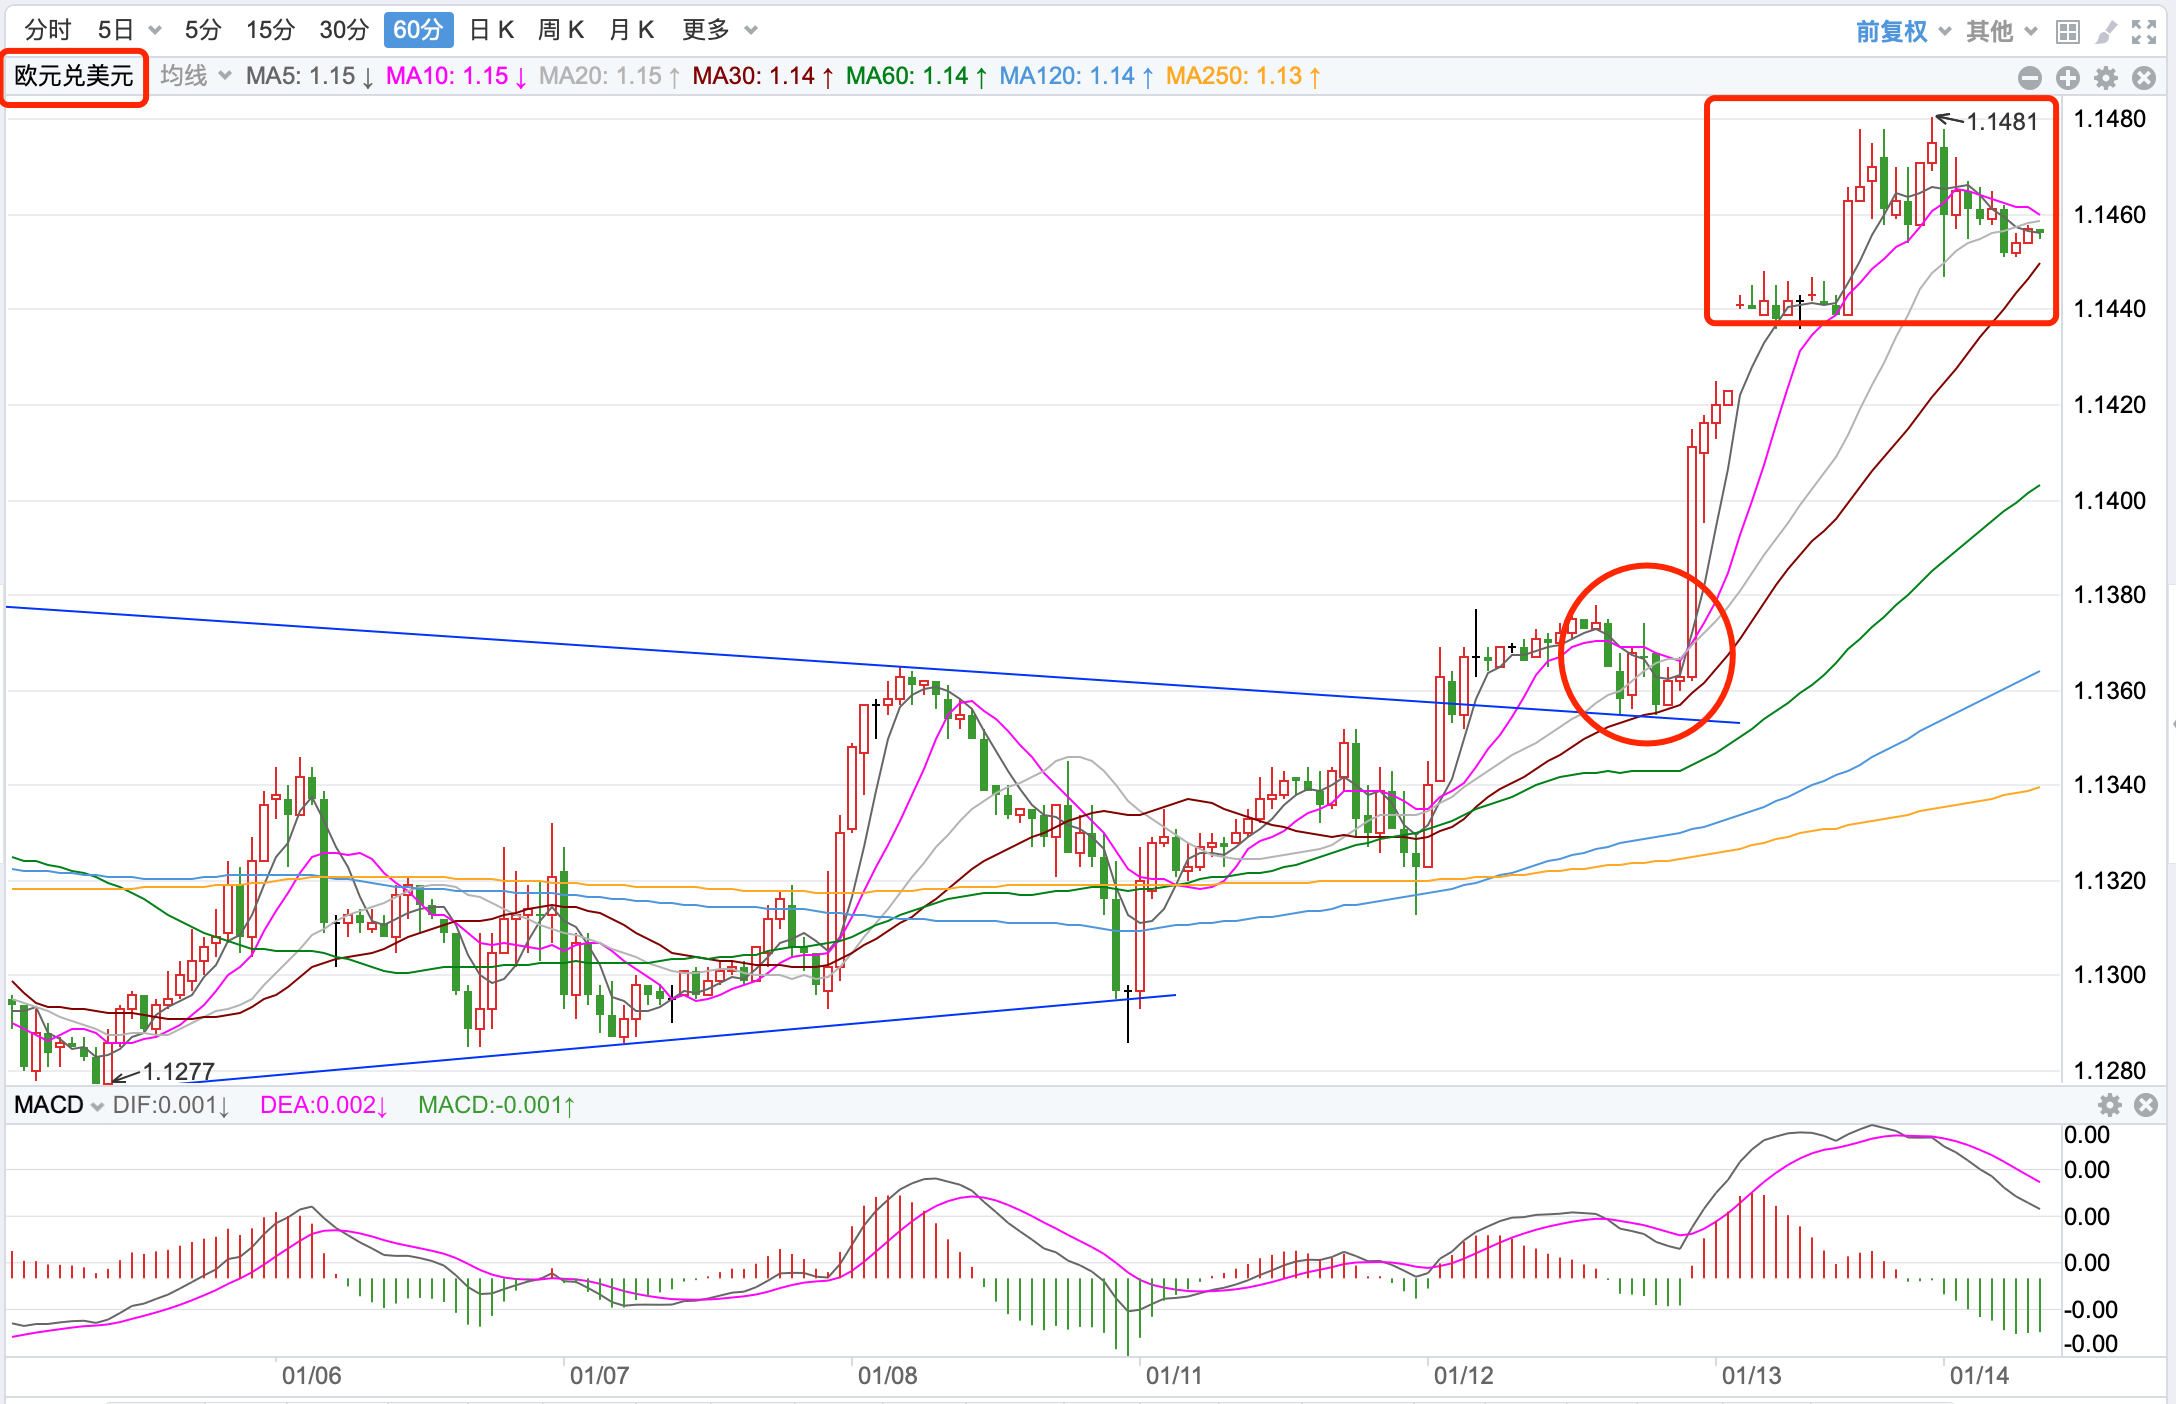Viewport: 2176px width, 1404px height.
Task: Click the 1.1400 price axis label
Action: (x=2110, y=501)
